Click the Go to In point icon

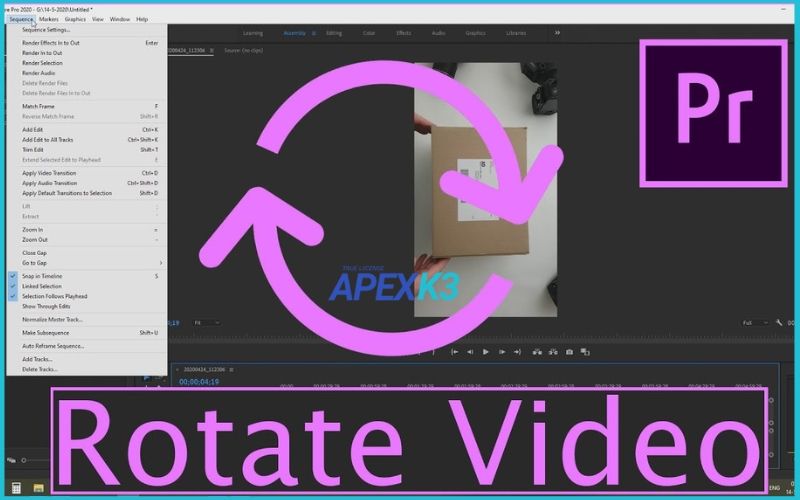click(x=454, y=352)
